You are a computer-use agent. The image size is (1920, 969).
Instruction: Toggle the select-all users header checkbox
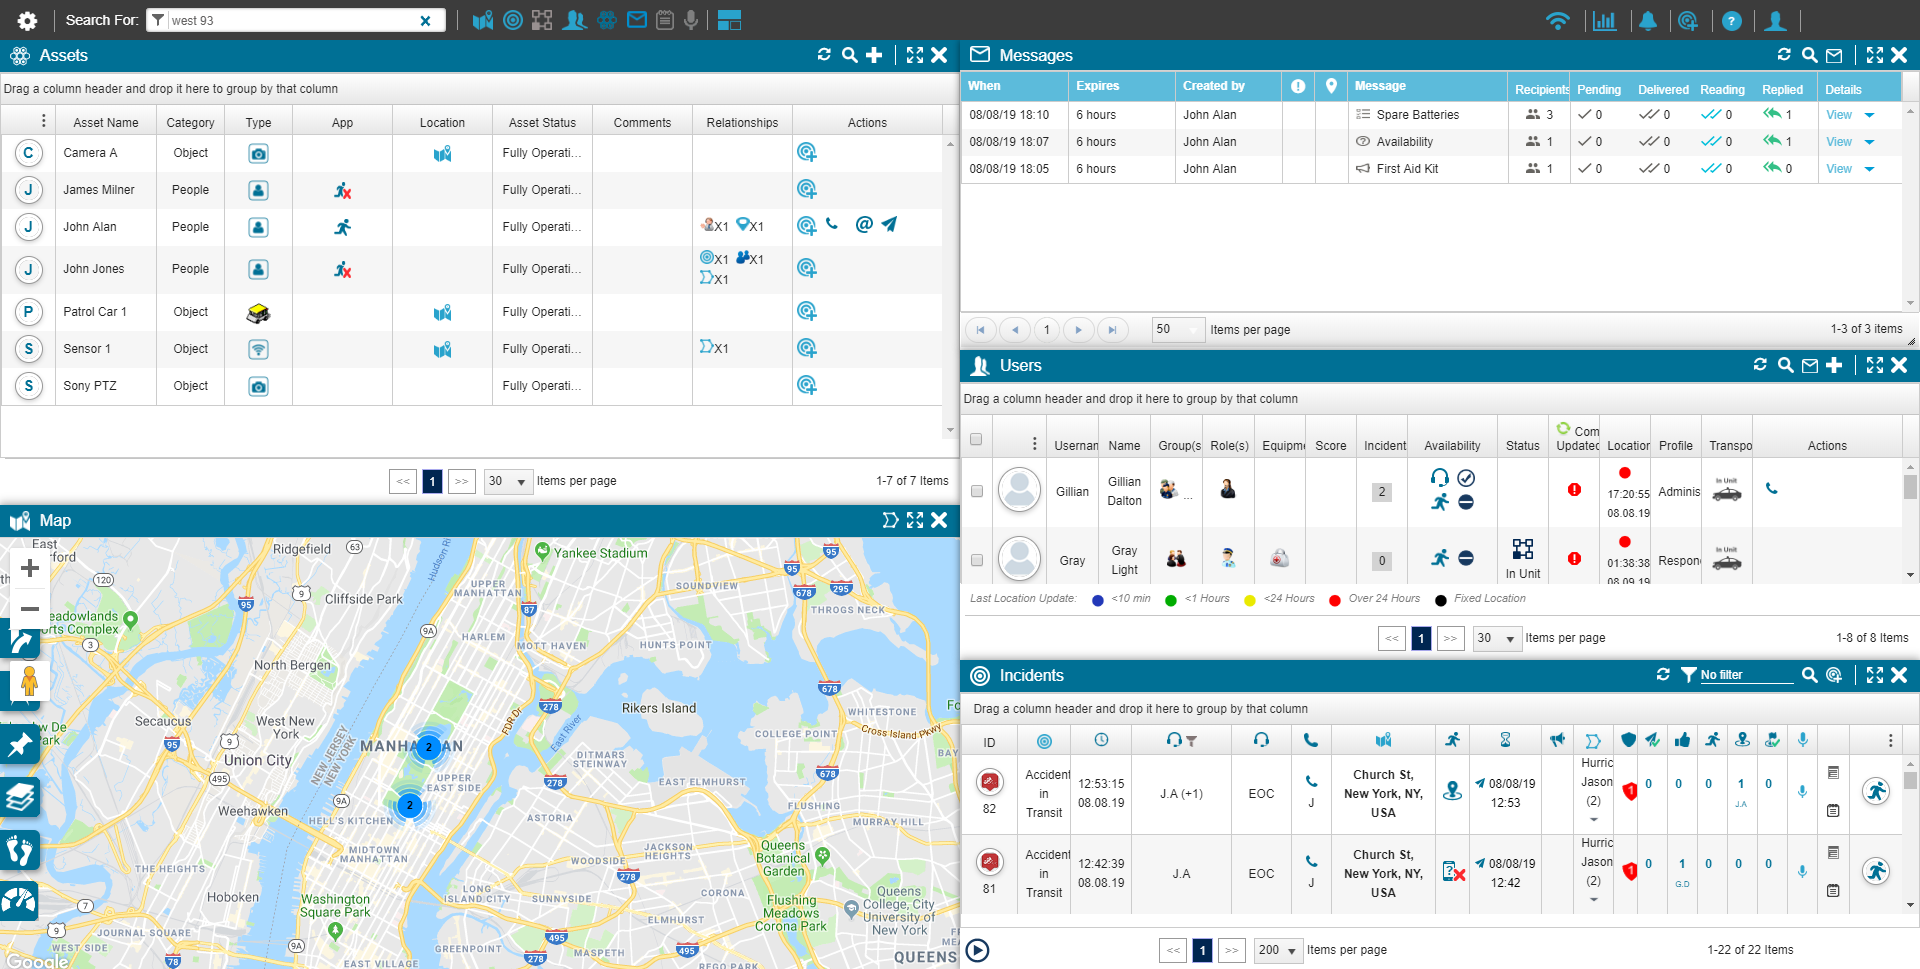(976, 439)
